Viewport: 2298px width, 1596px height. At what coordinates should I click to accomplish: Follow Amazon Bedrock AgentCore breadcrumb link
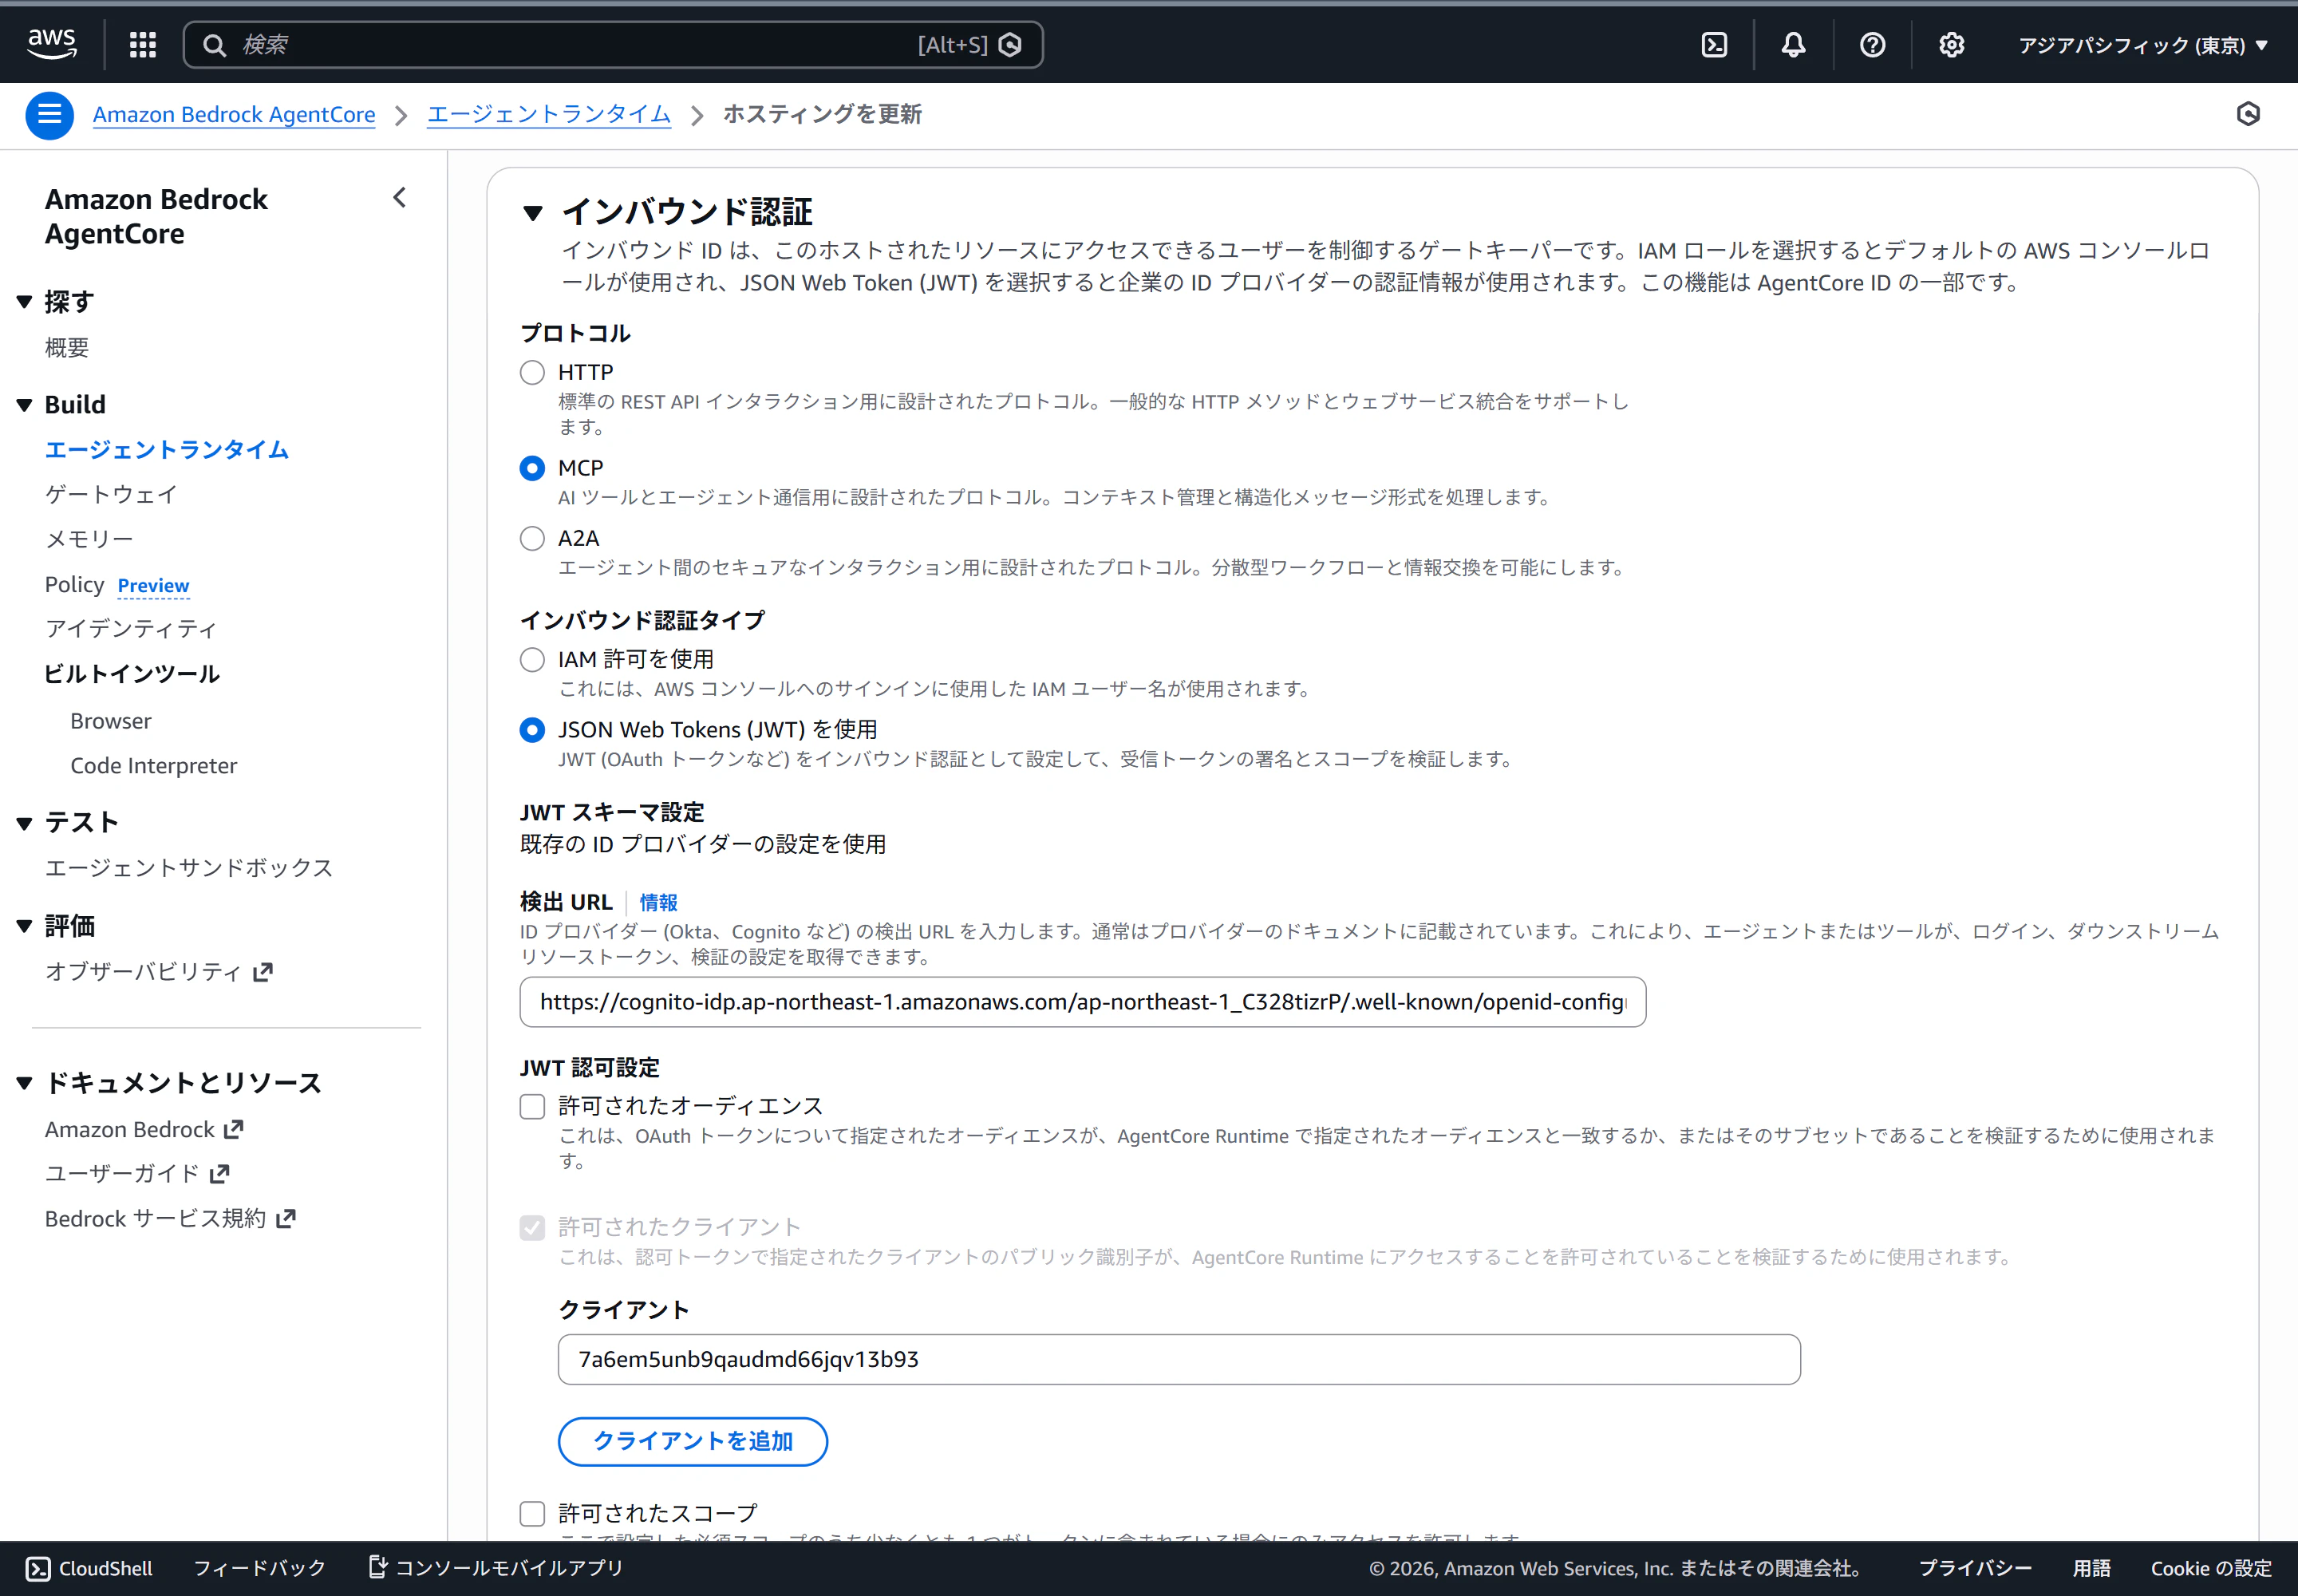point(234,114)
